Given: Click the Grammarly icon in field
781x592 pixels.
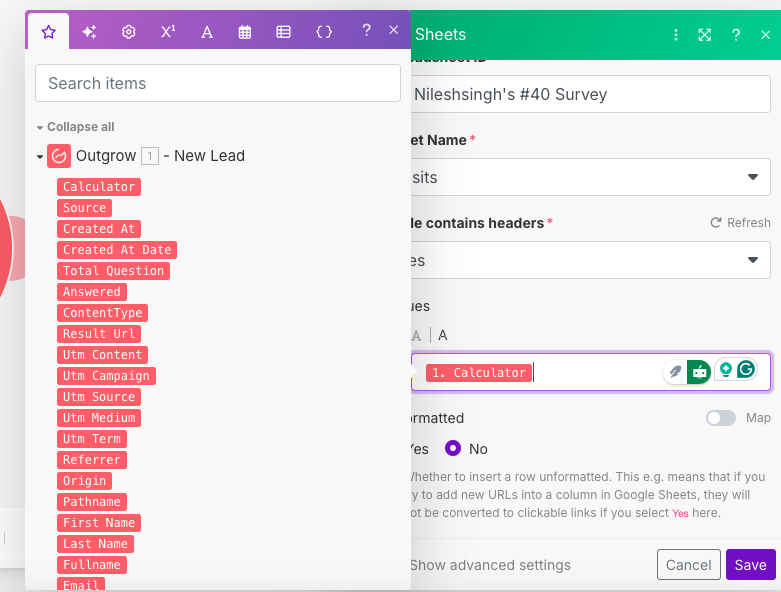Looking at the screenshot, I should pyautogui.click(x=746, y=369).
